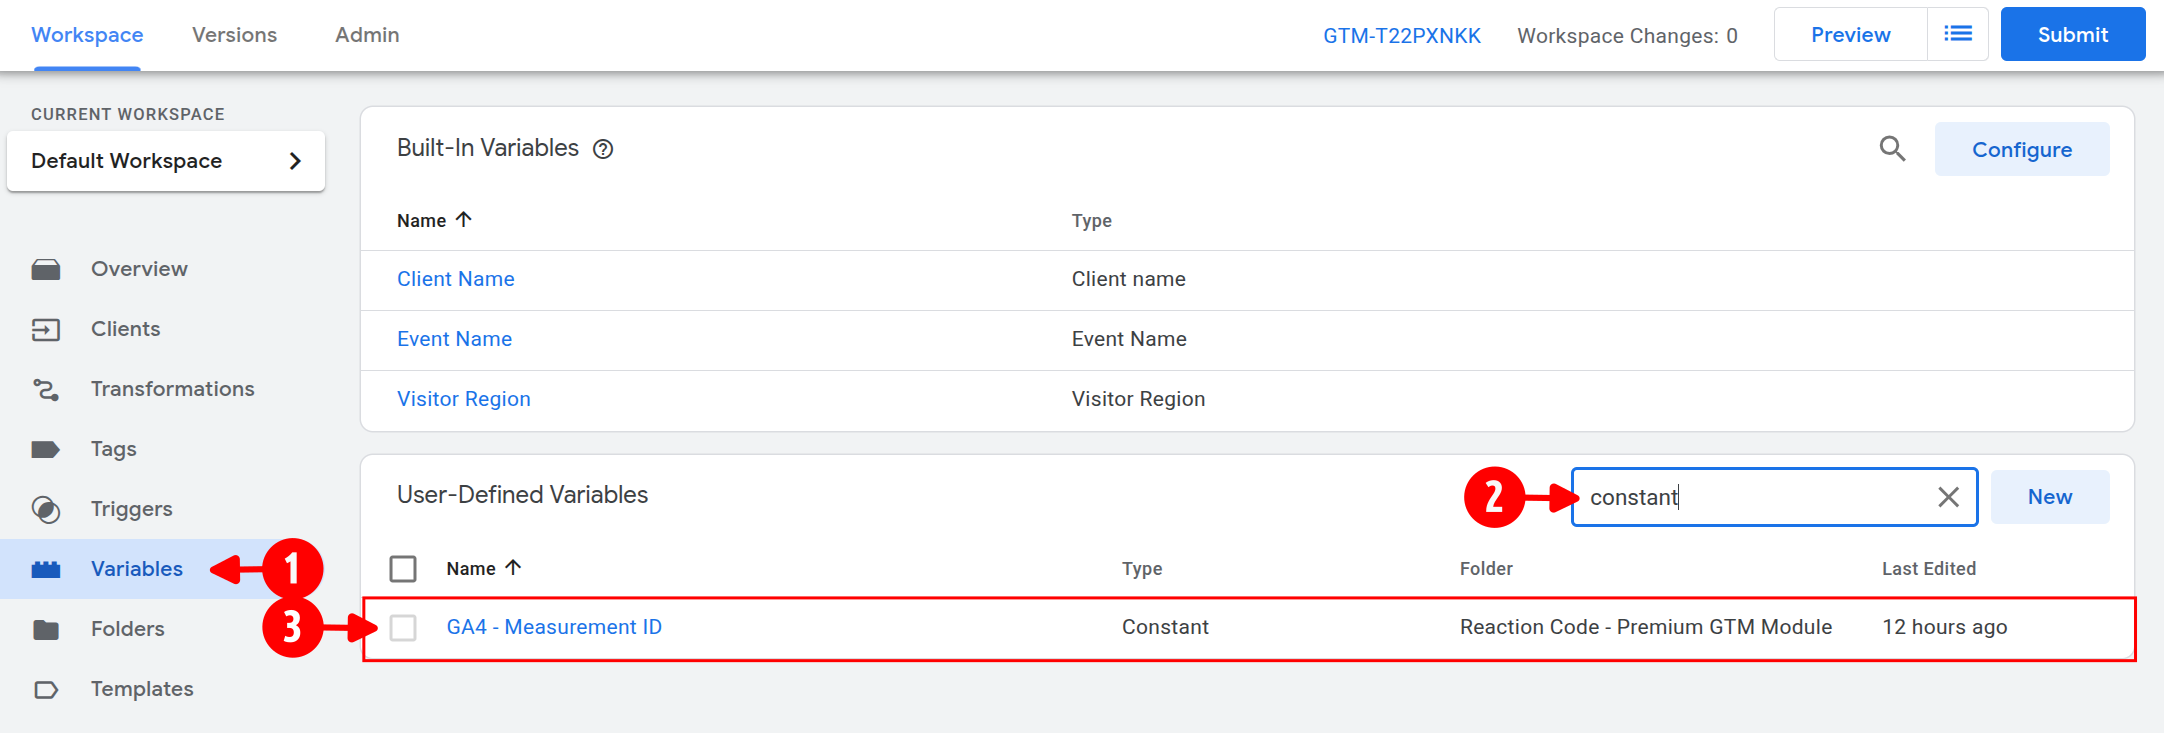Check the GA4 - Measurement ID row checkbox
The height and width of the screenshot is (733, 2164).
click(x=403, y=627)
